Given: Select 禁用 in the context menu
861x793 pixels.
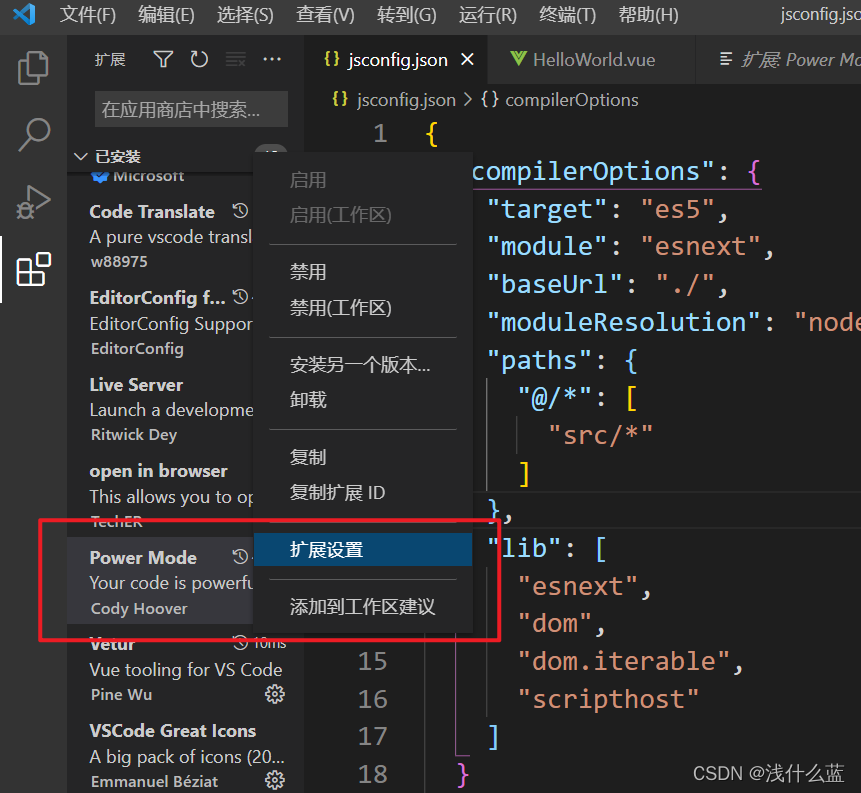Looking at the screenshot, I should coord(363,272).
